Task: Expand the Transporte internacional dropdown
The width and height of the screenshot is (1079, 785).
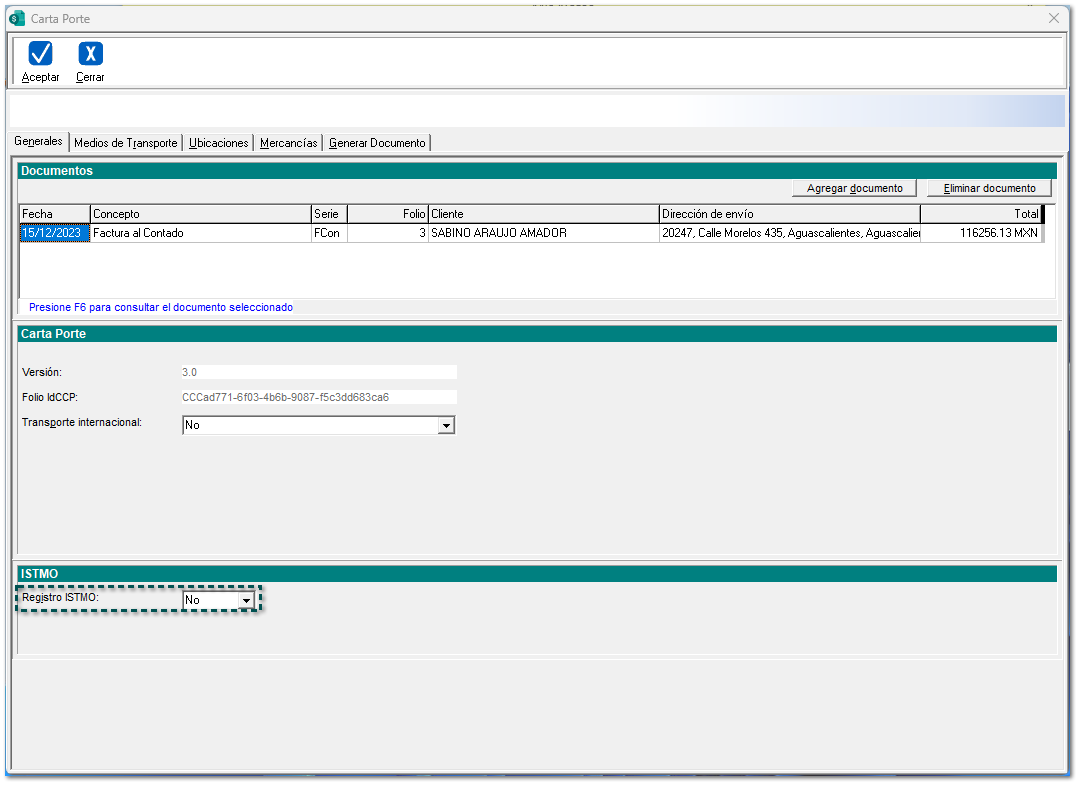Action: click(x=447, y=426)
